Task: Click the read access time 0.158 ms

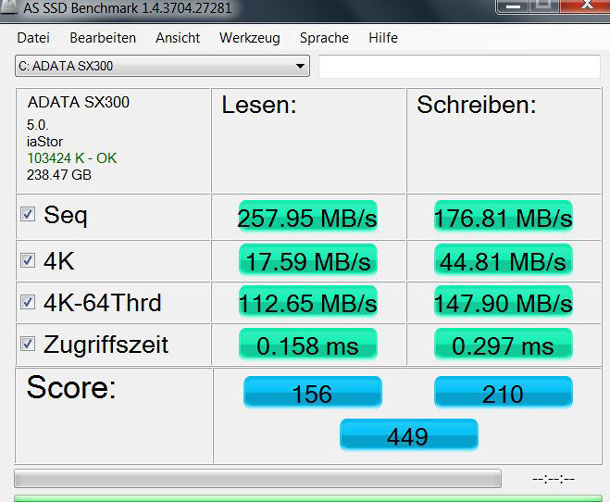Action: [x=308, y=344]
